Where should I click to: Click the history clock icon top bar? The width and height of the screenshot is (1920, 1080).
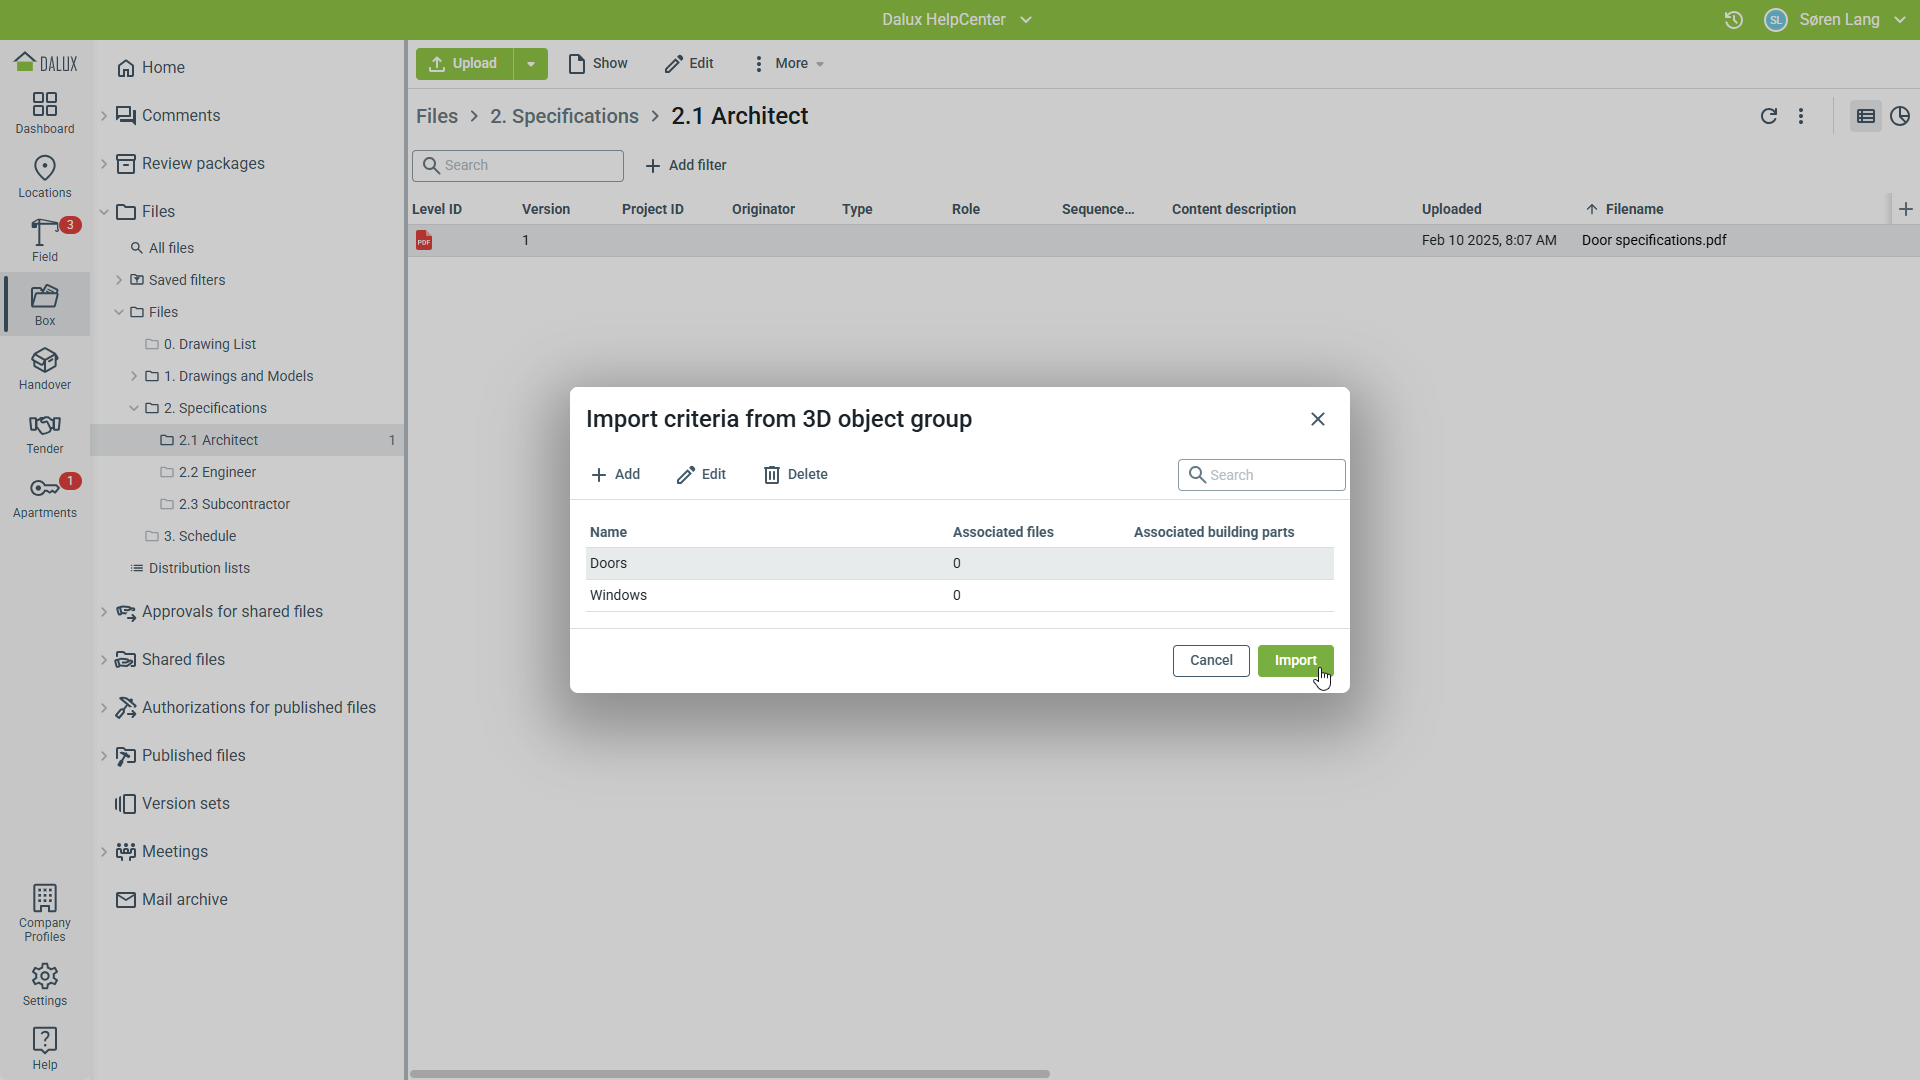(1734, 20)
